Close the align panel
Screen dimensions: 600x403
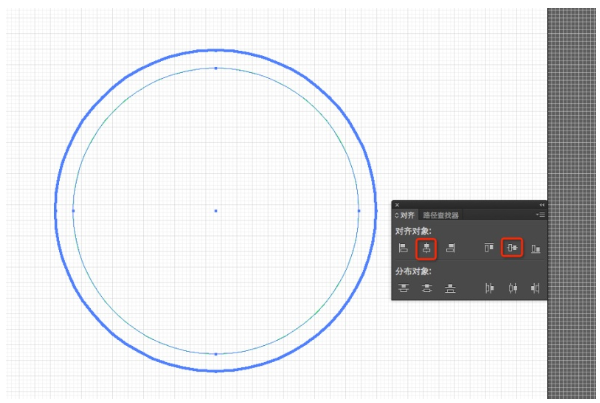click(x=397, y=205)
